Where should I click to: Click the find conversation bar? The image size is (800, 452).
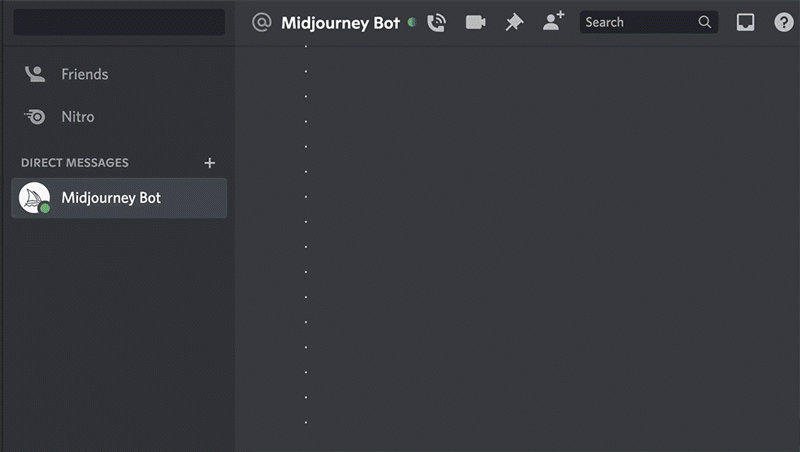pos(119,22)
